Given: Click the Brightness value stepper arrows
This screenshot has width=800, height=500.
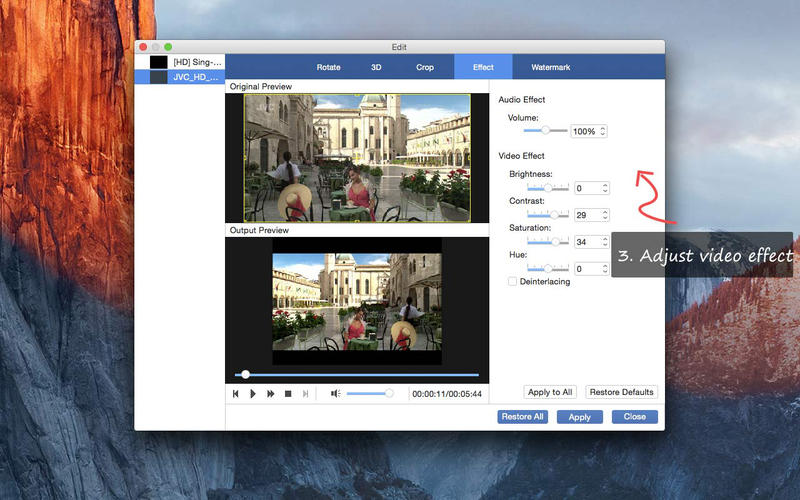Looking at the screenshot, I should tap(605, 188).
